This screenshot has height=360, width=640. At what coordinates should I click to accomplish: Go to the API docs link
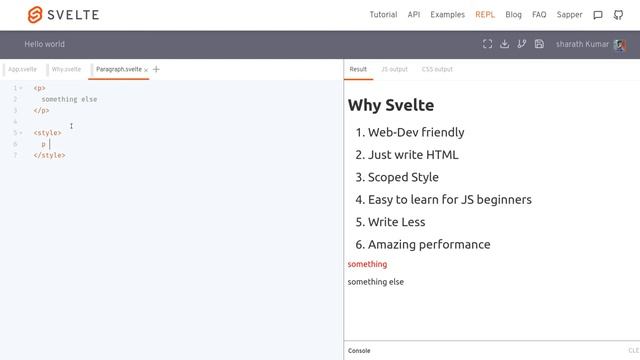(413, 15)
